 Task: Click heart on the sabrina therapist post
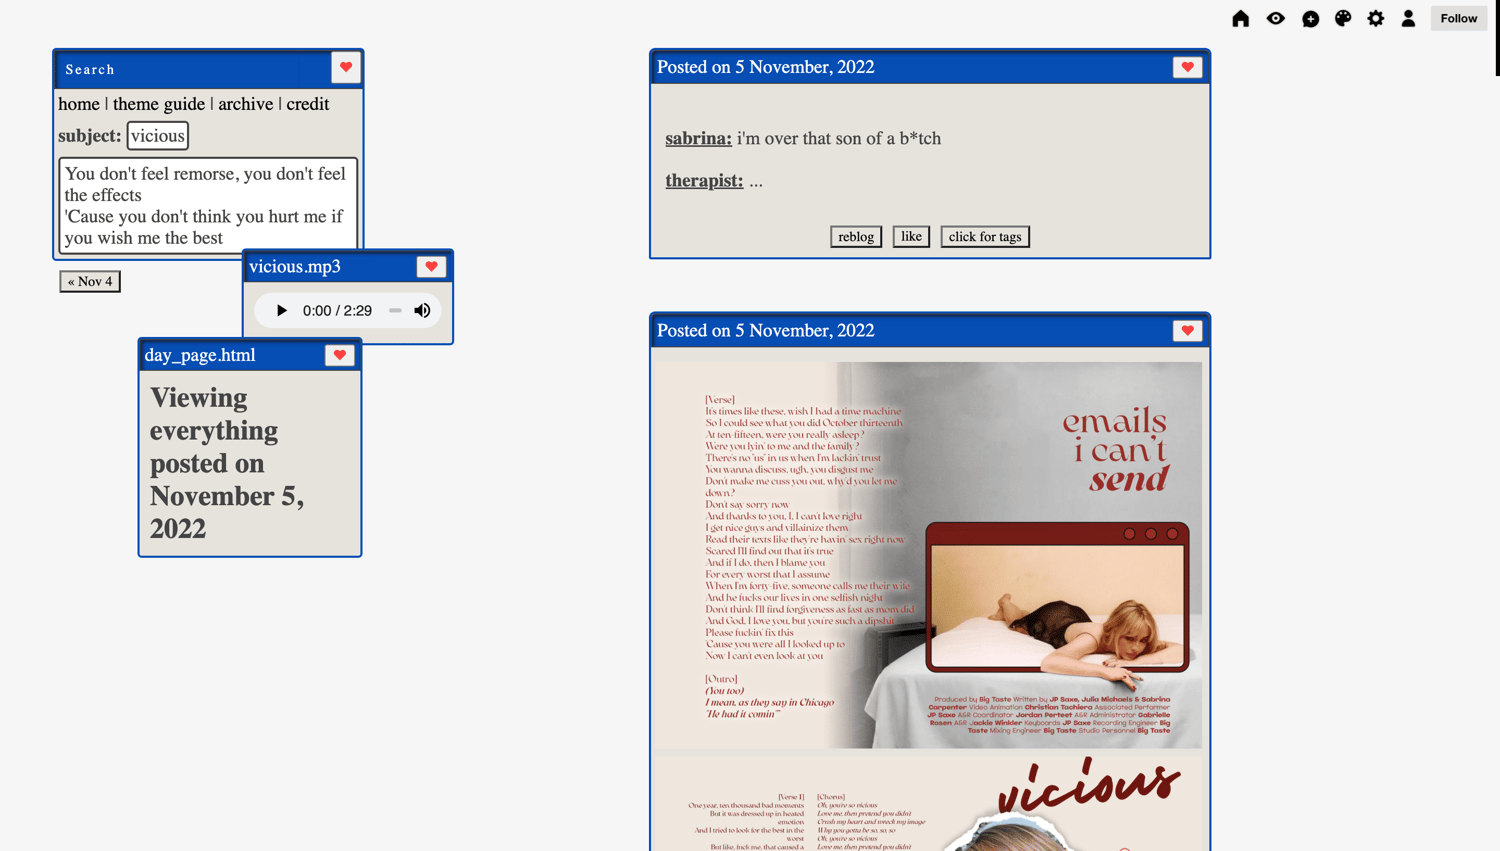coord(1187,67)
